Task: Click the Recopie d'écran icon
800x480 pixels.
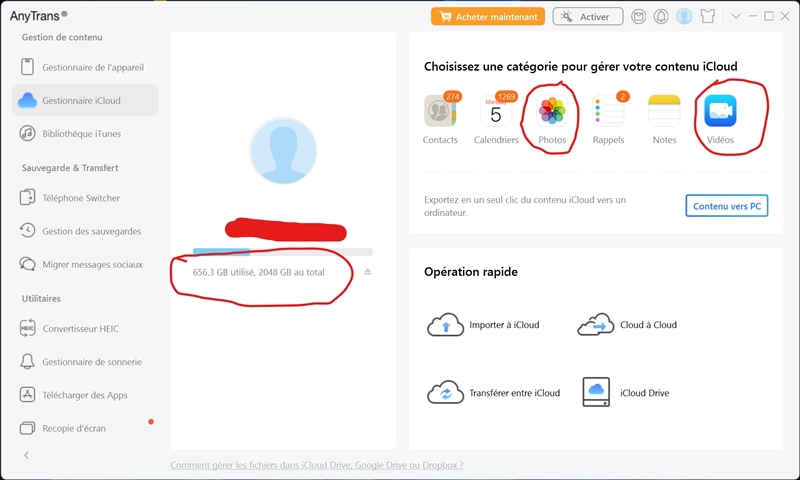Action: (x=27, y=428)
